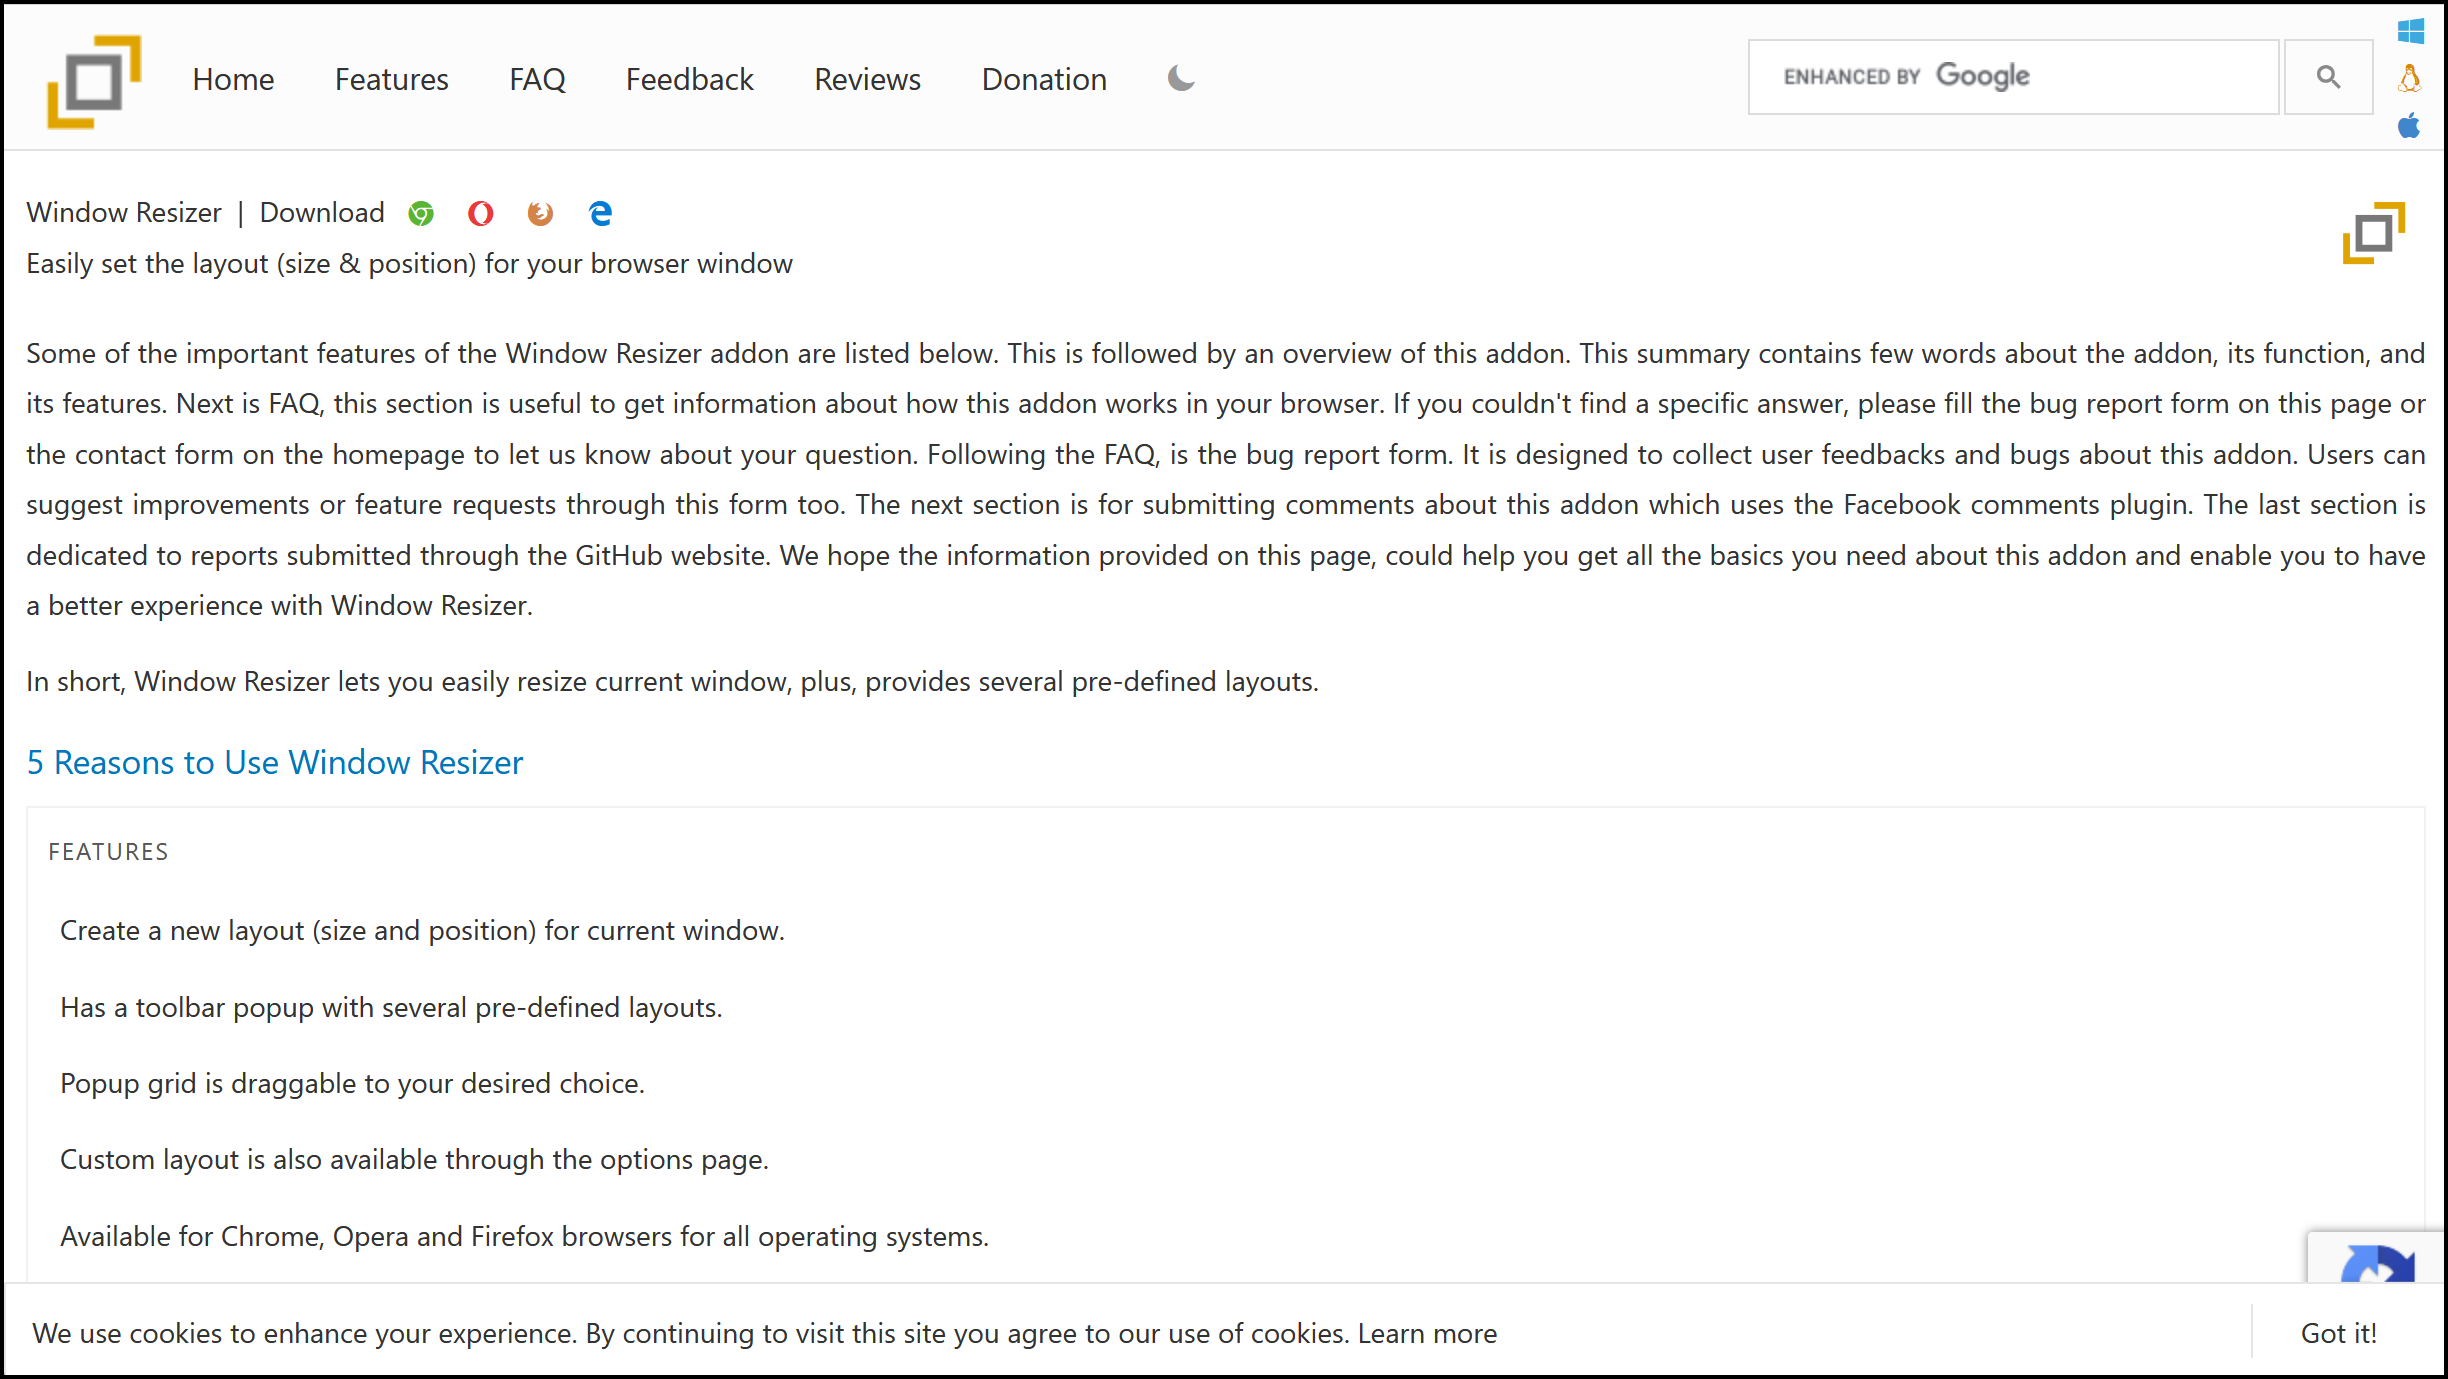The image size is (2448, 1379).
Task: Click 'Popup grid is draggable' feature line
Action: point(352,1083)
